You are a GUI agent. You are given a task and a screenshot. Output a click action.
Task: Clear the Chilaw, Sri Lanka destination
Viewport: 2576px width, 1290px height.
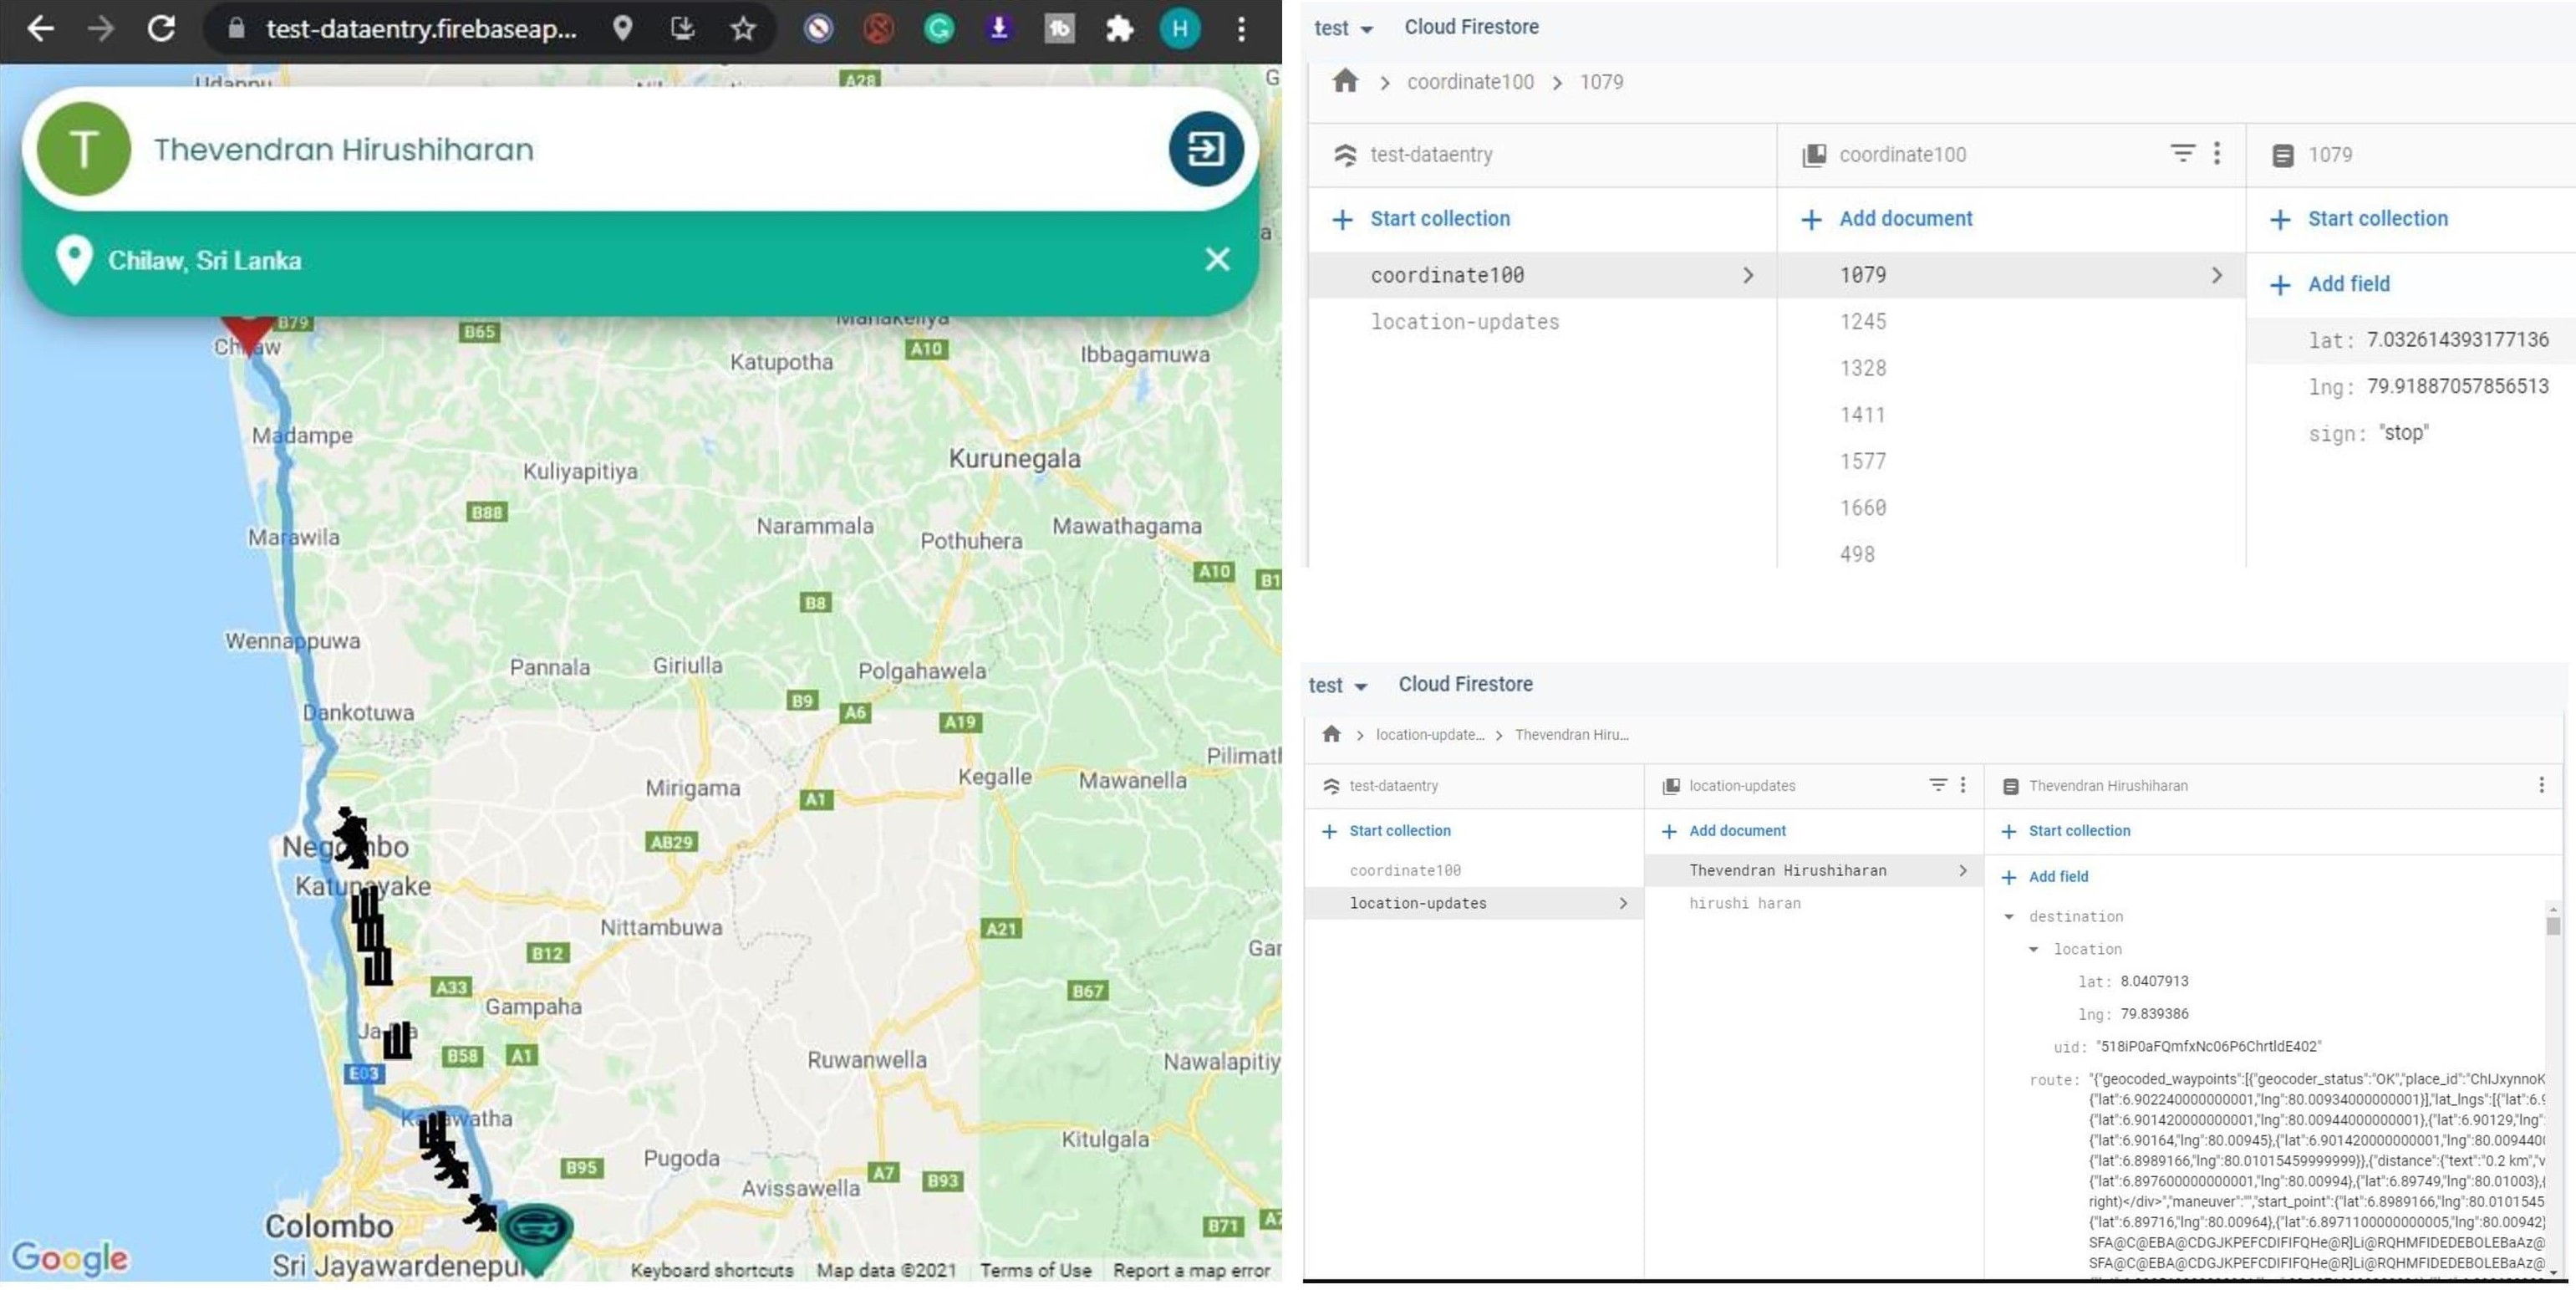click(1217, 260)
